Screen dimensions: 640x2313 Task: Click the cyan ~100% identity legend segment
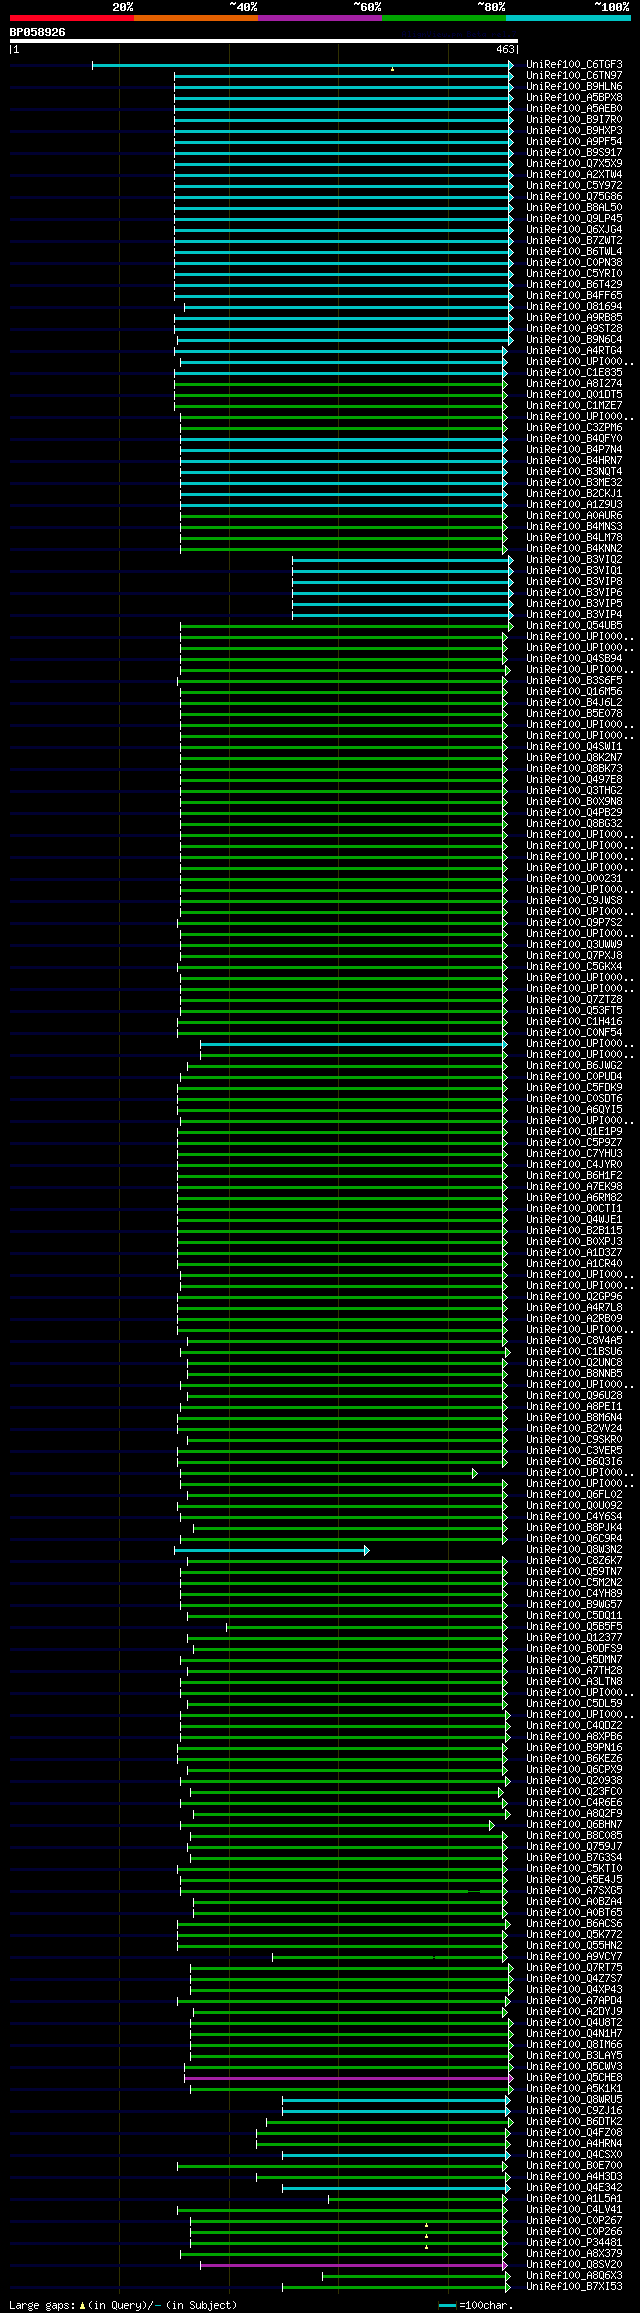tap(567, 18)
